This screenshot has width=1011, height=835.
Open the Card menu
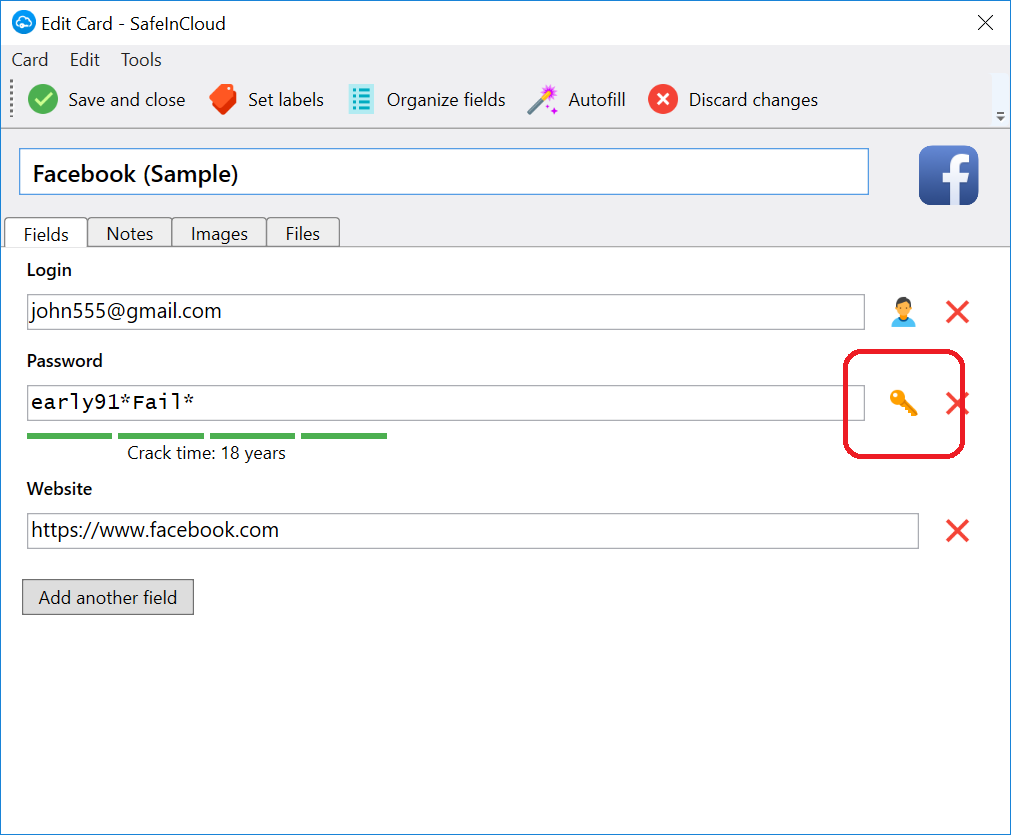coord(30,60)
